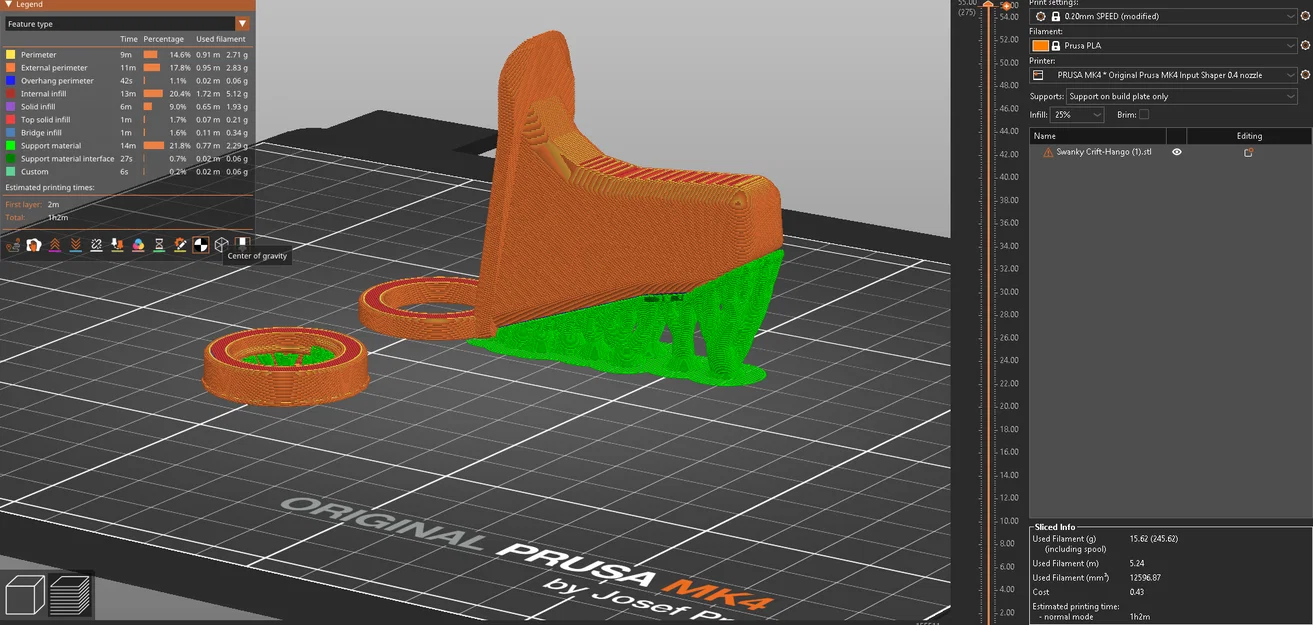Open filament settings gear next to Prusa PLA
The image size is (1313, 625).
[1305, 46]
